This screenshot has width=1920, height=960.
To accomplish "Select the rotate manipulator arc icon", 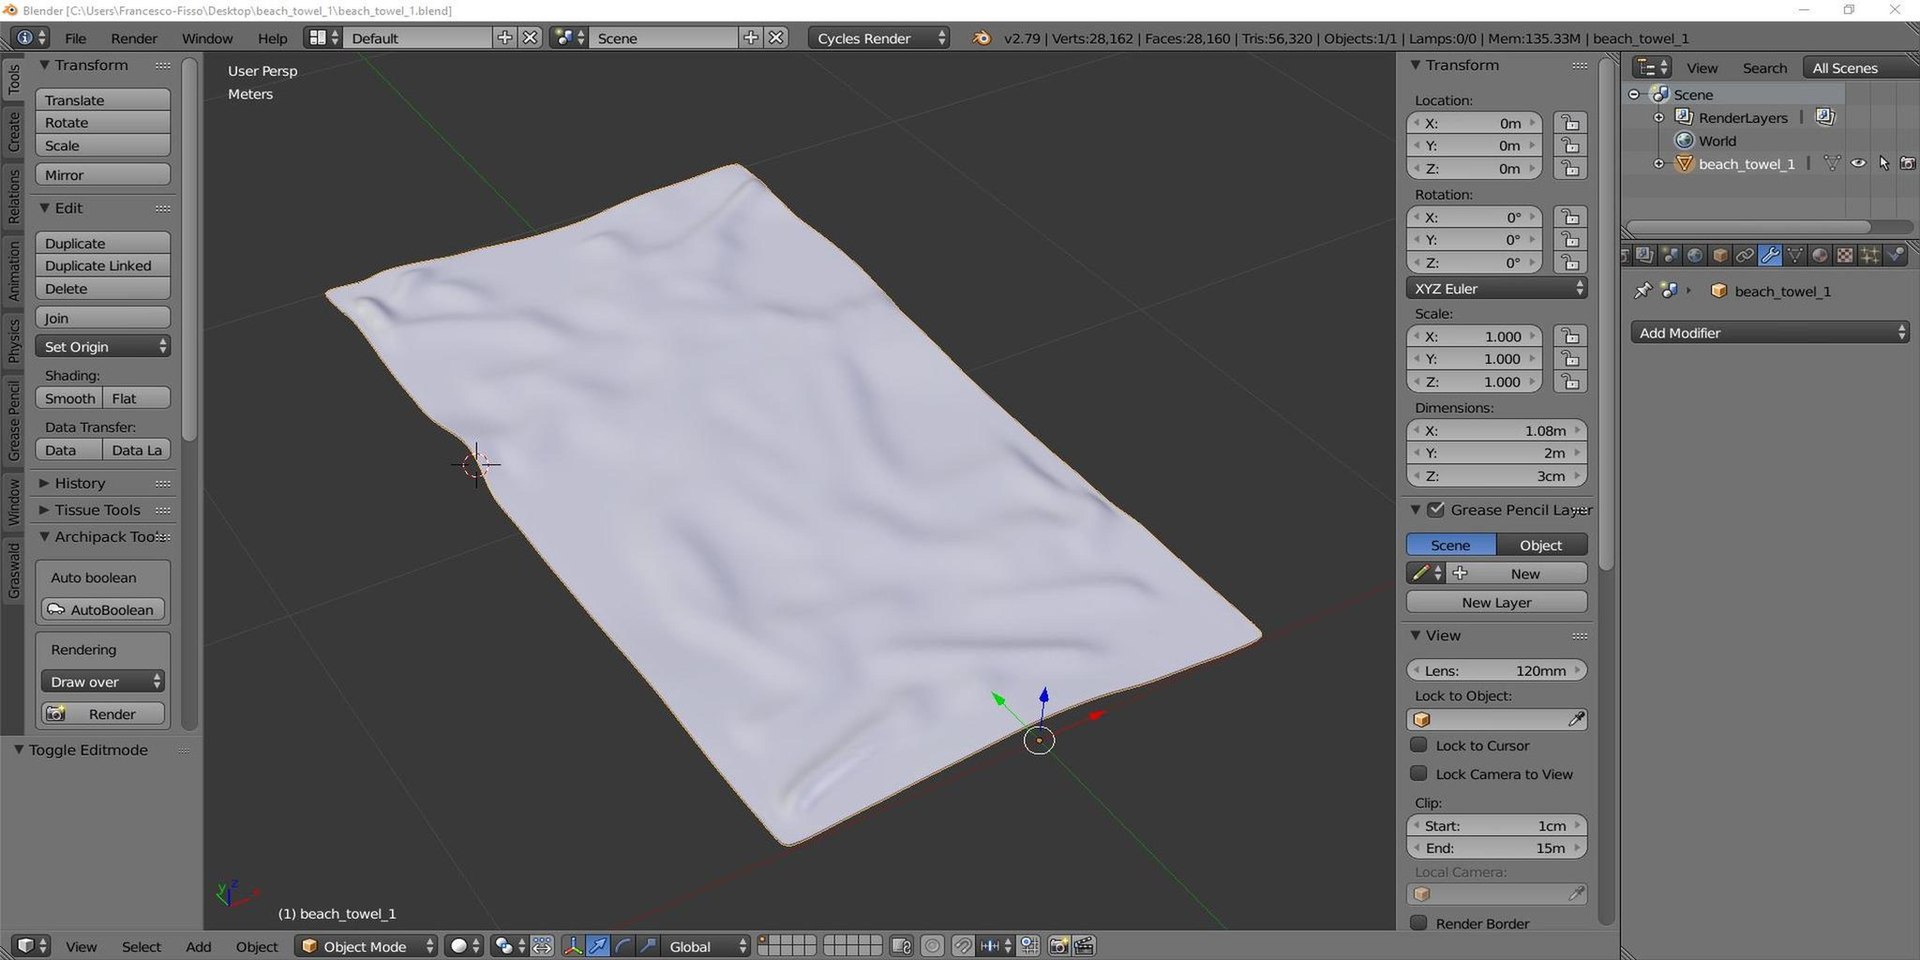I will point(623,946).
